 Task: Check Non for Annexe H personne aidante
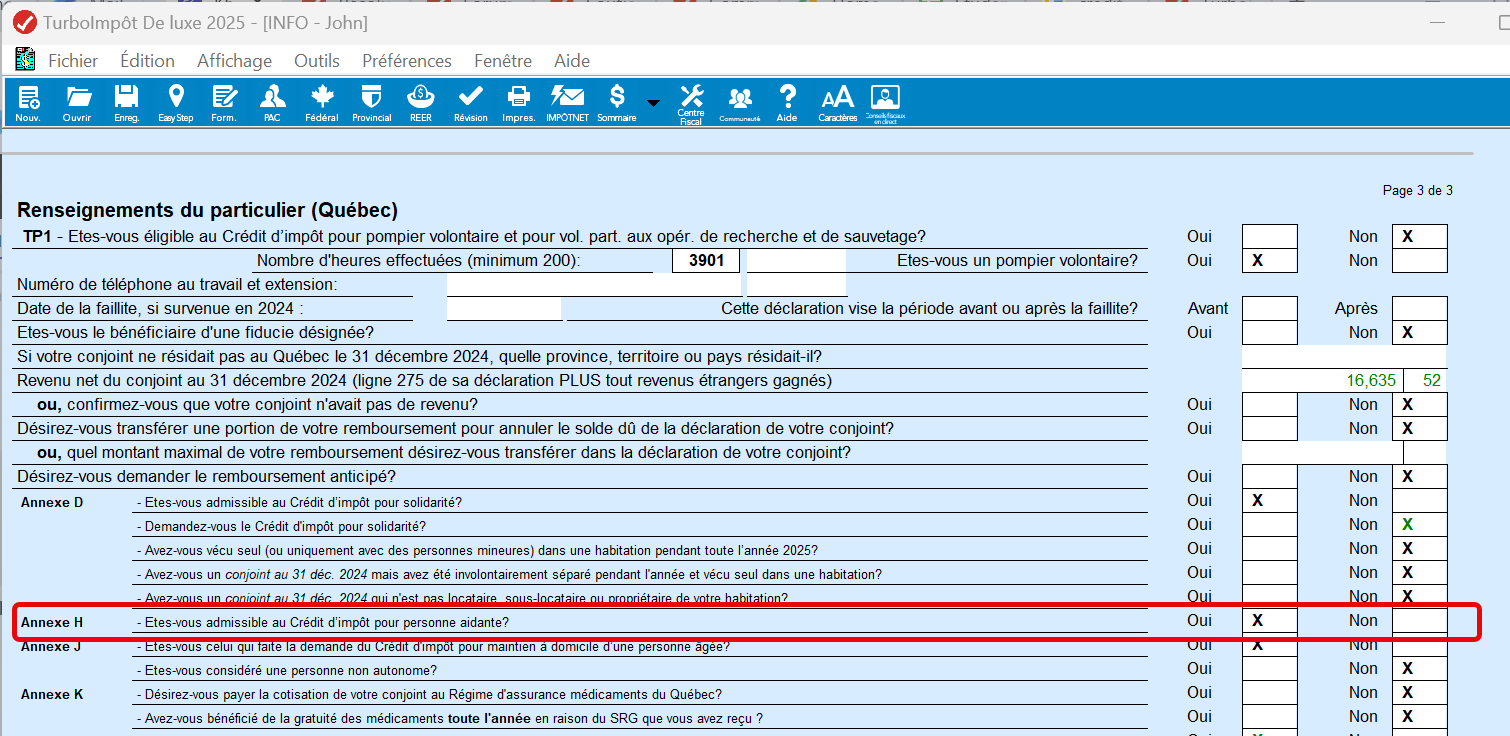(1419, 621)
